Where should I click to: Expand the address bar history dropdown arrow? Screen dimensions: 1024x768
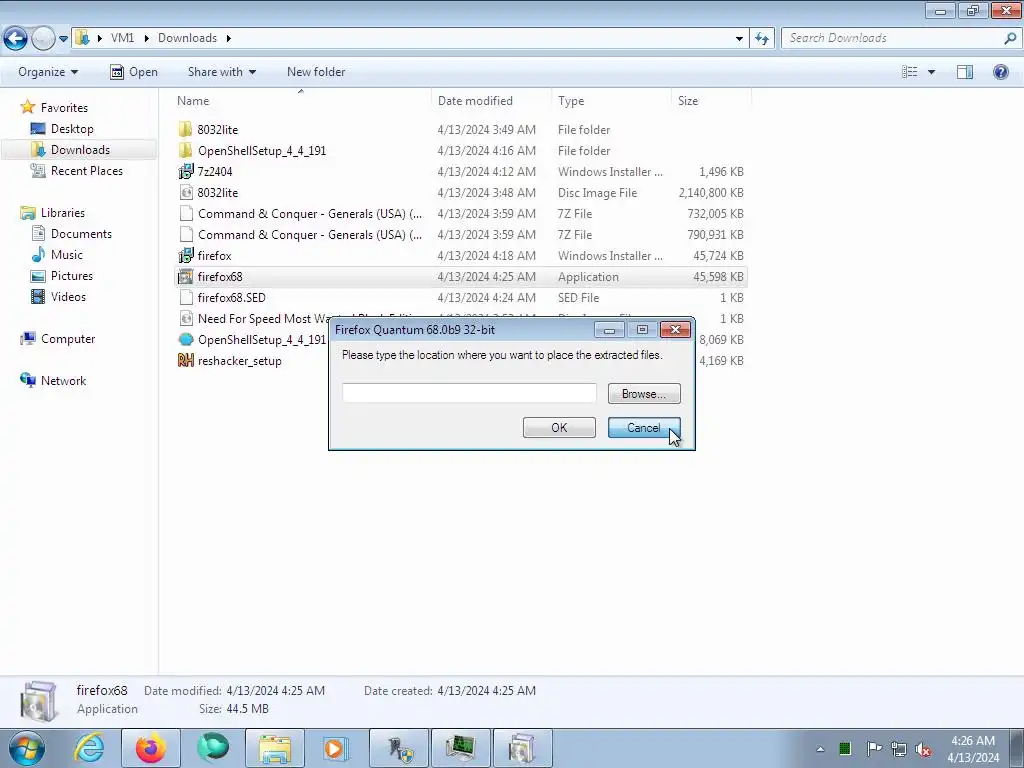[739, 39]
